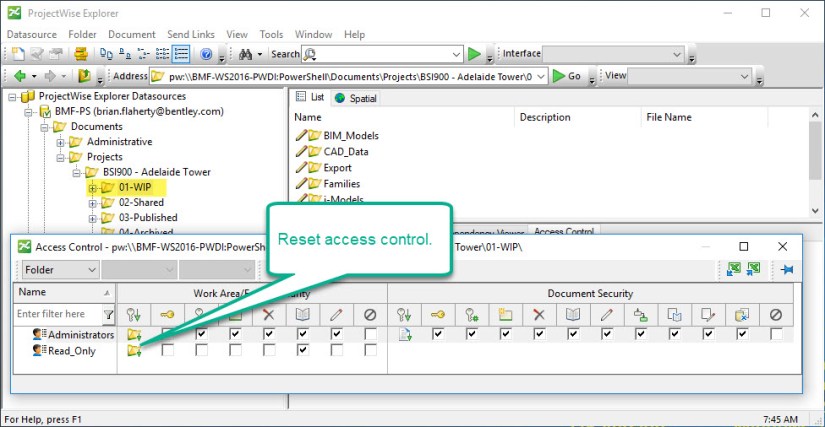Click the folder up-one-level icon
825x427 pixels.
pyautogui.click(x=84, y=76)
